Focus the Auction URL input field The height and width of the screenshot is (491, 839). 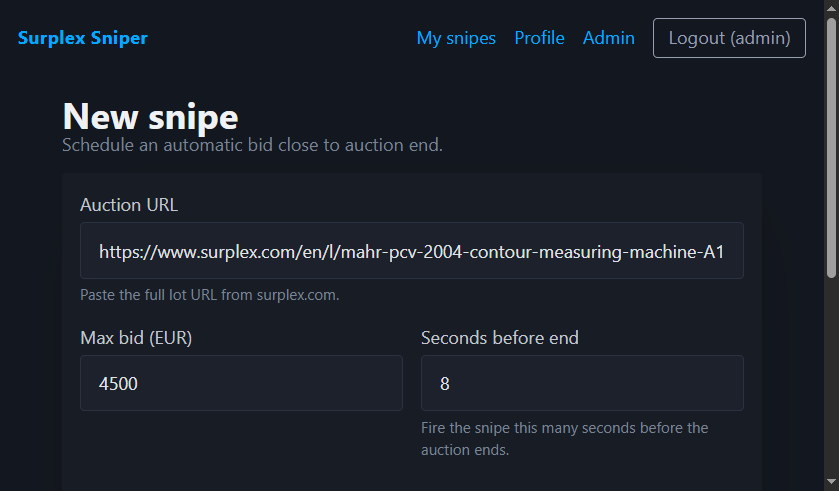(x=411, y=251)
